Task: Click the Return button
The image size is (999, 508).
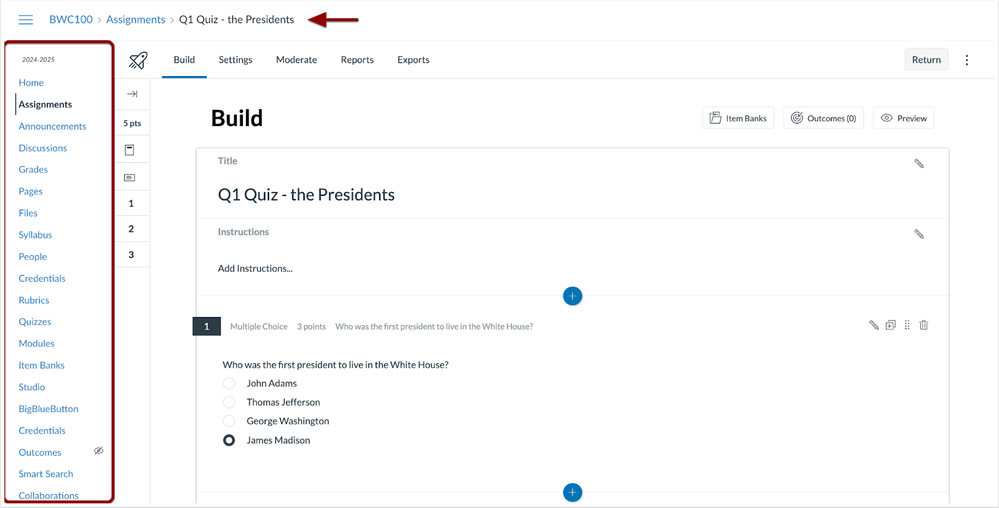Action: pyautogui.click(x=926, y=60)
